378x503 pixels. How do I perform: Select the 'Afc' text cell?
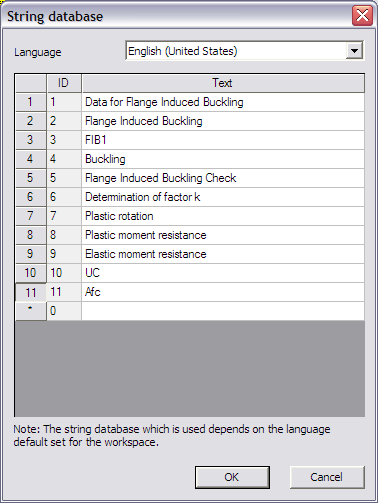(x=223, y=292)
